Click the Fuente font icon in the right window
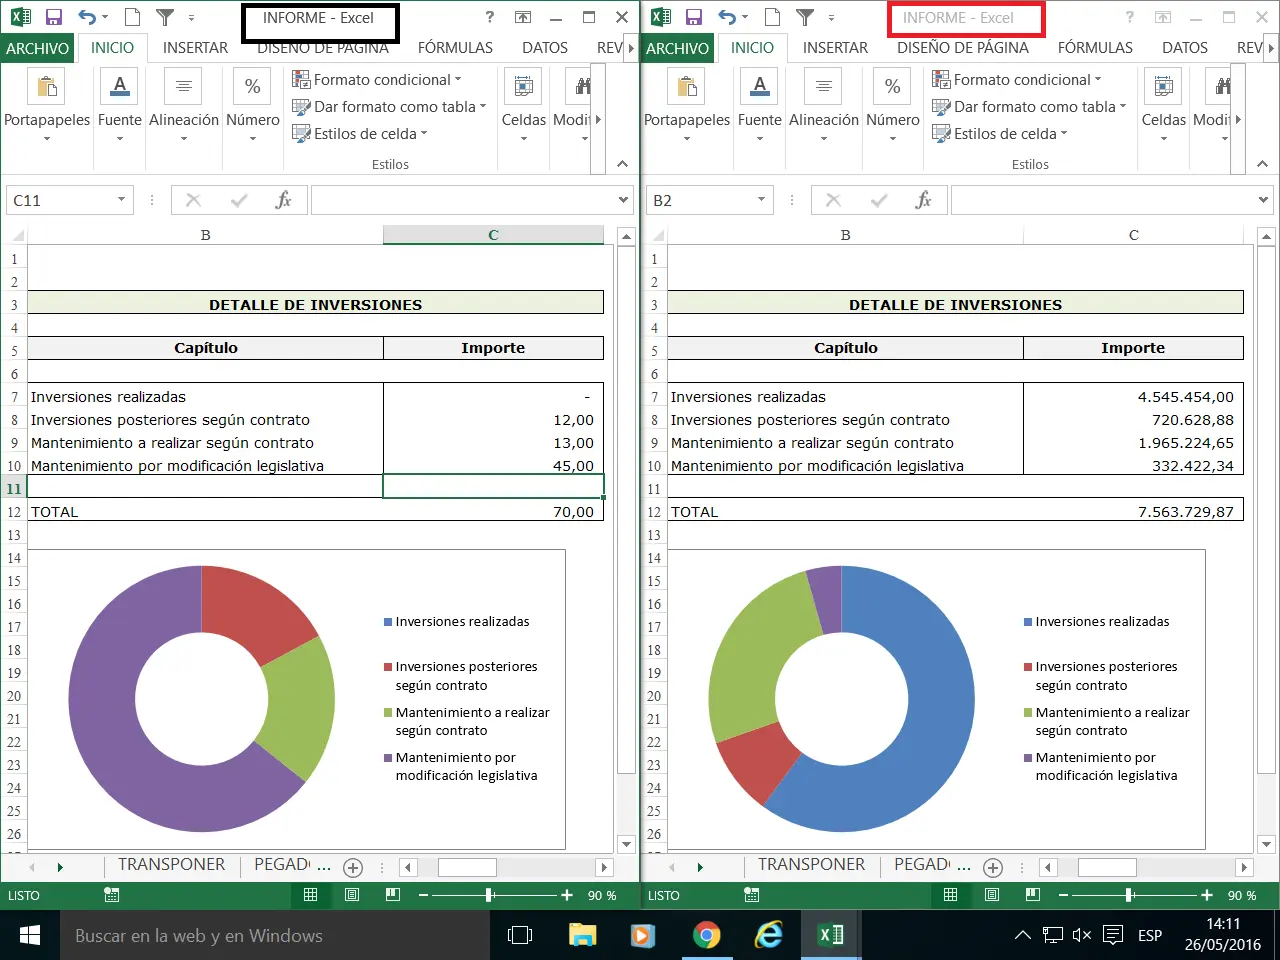 [759, 87]
